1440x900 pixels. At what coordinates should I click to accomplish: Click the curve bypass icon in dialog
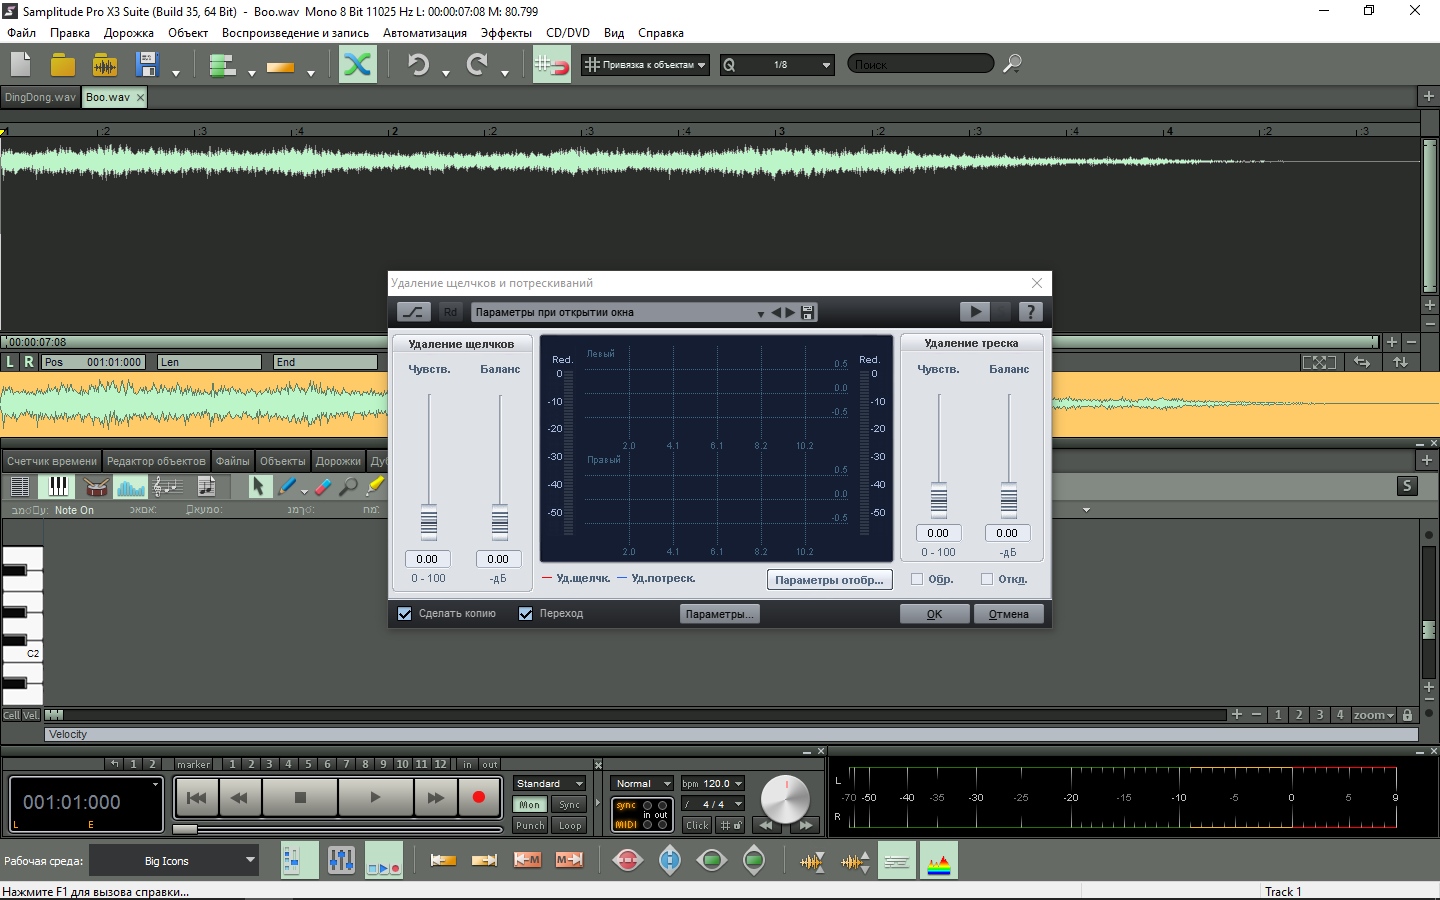(413, 312)
